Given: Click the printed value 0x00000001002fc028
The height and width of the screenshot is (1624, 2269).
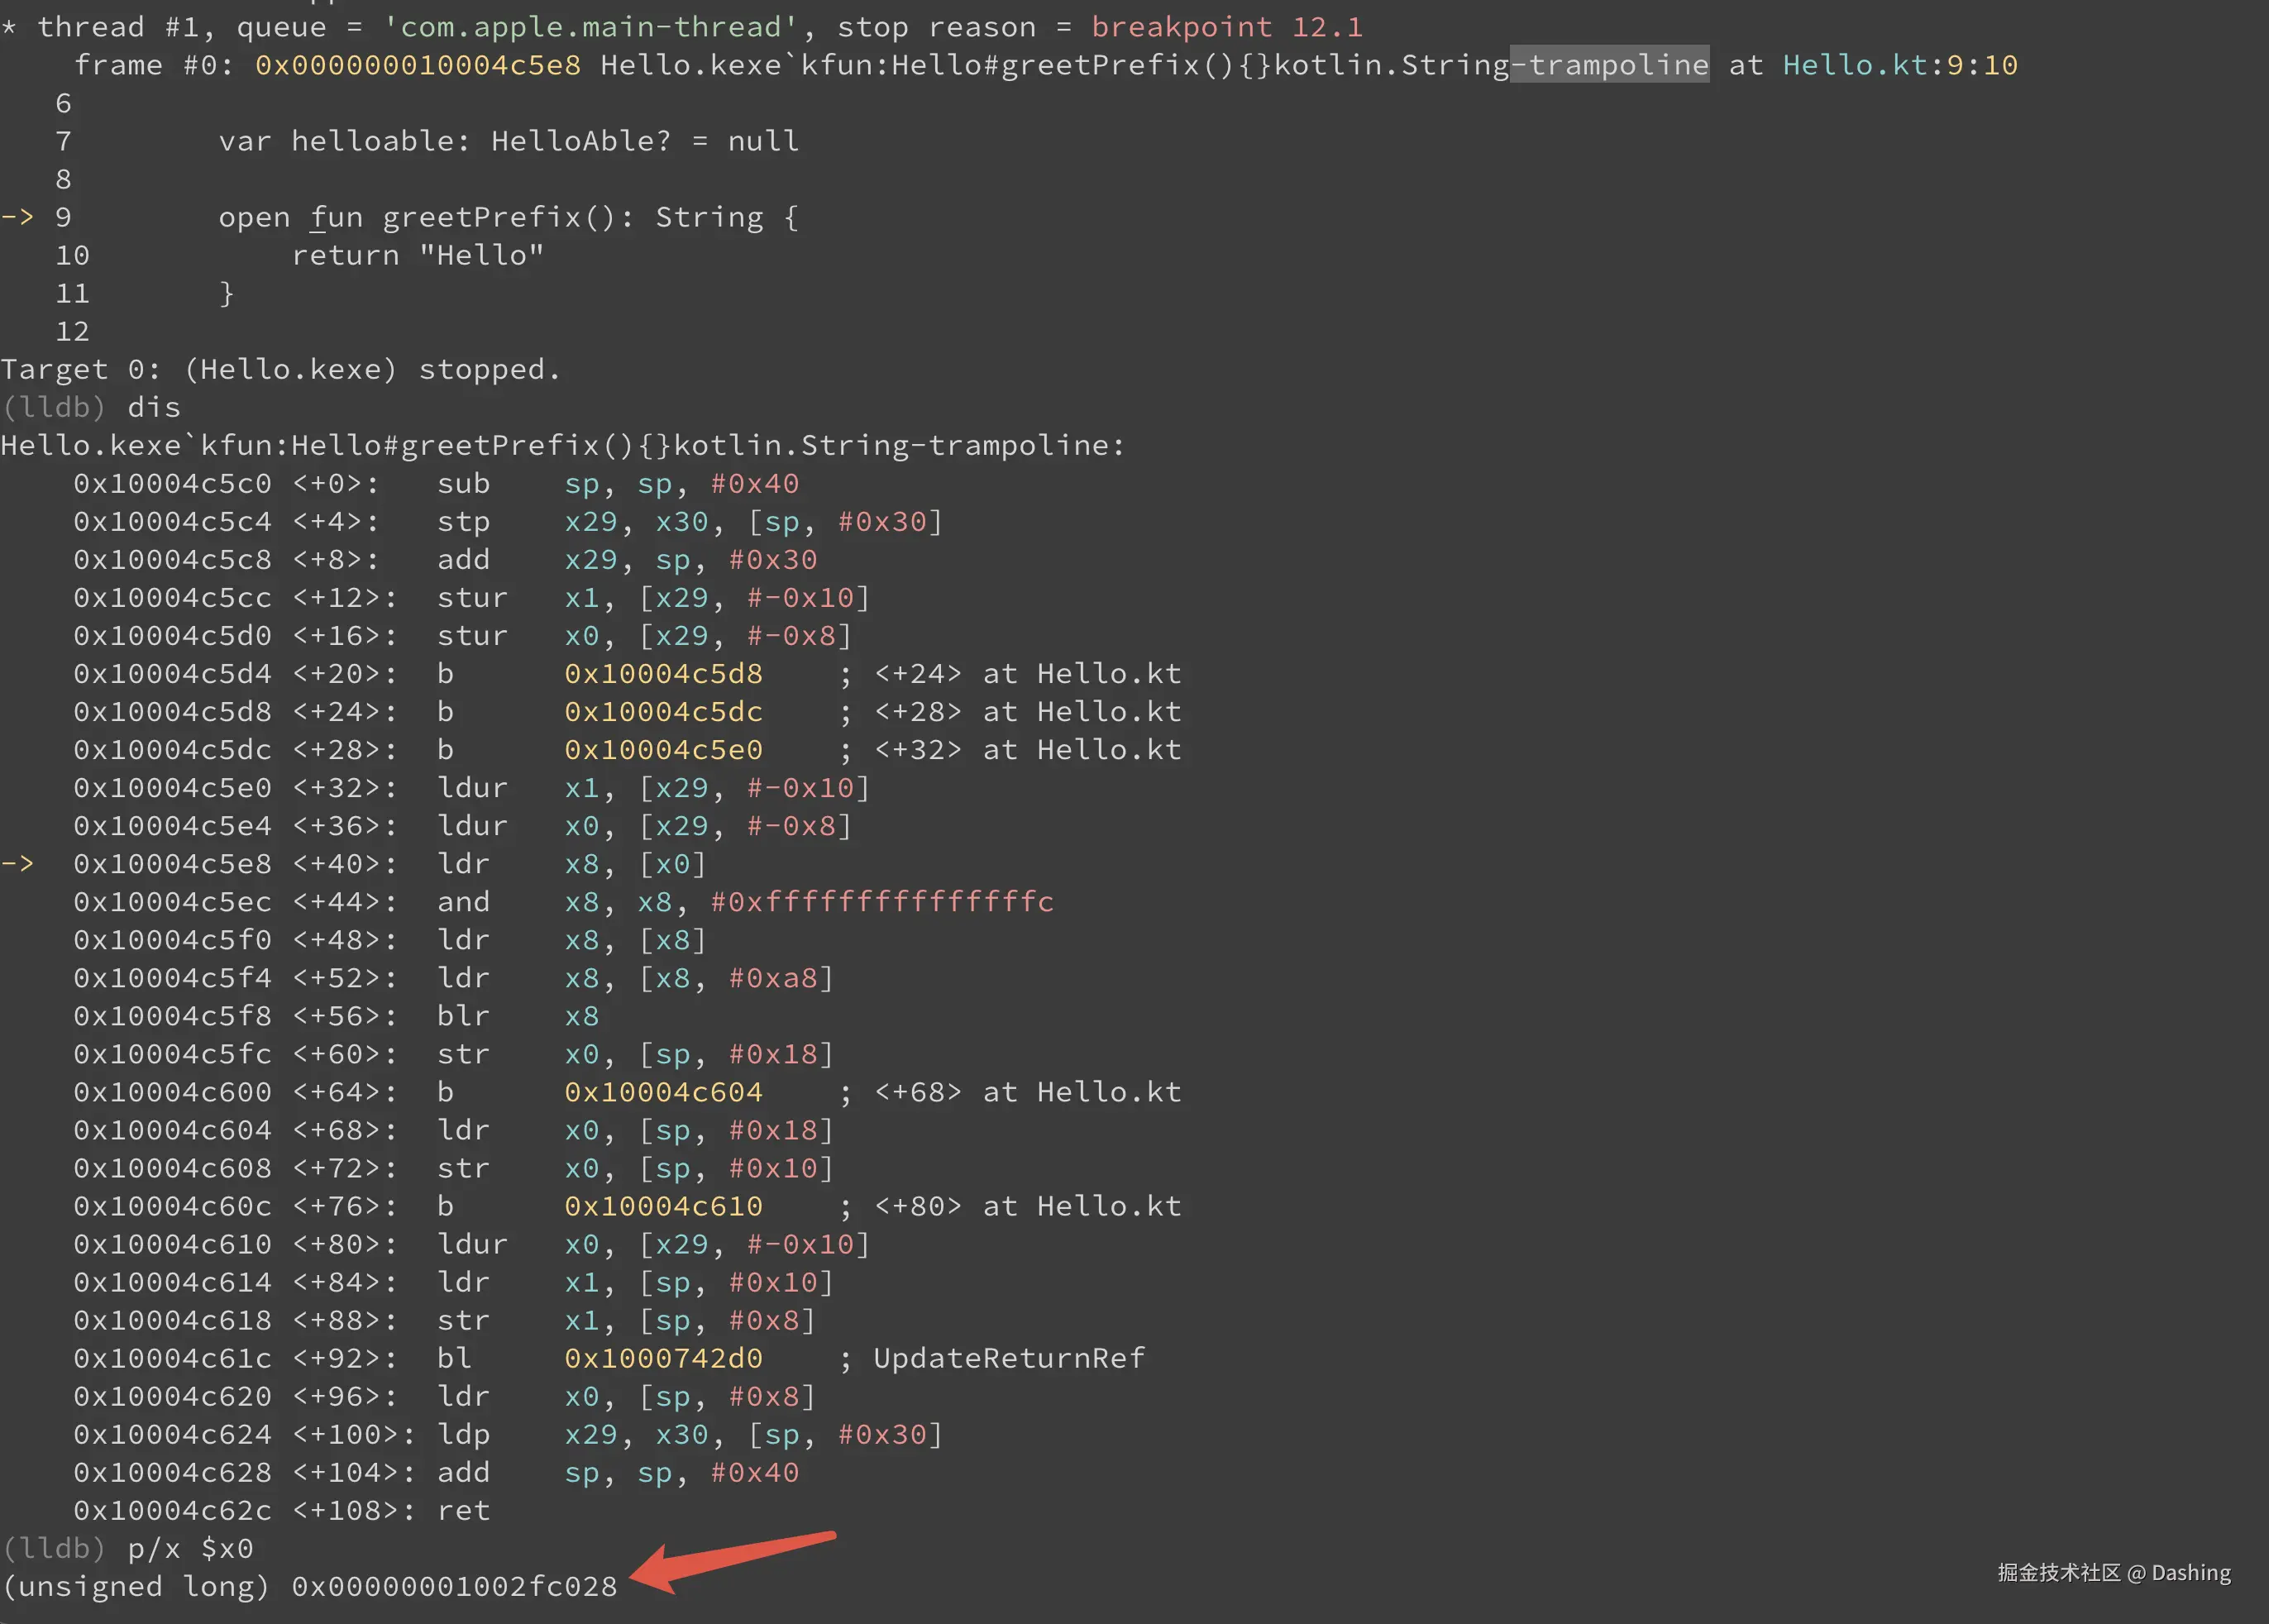Looking at the screenshot, I should coord(454,1586).
